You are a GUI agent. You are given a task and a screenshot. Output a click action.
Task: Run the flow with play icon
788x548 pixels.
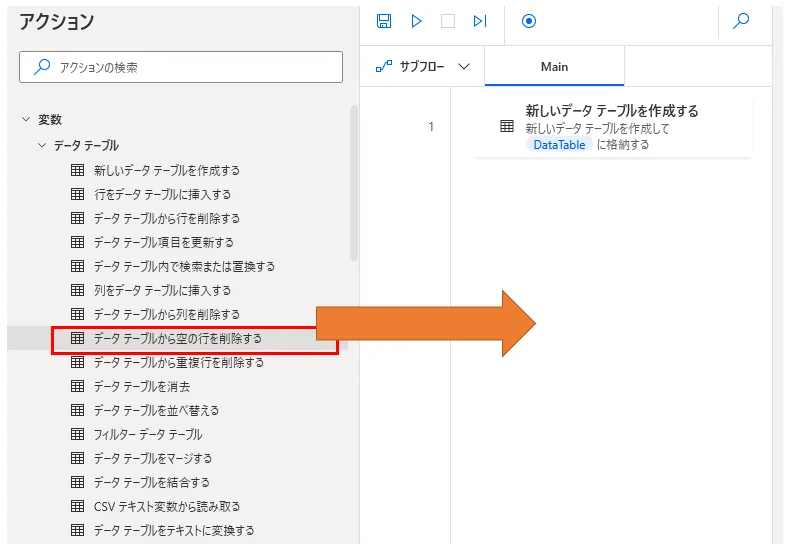[416, 21]
